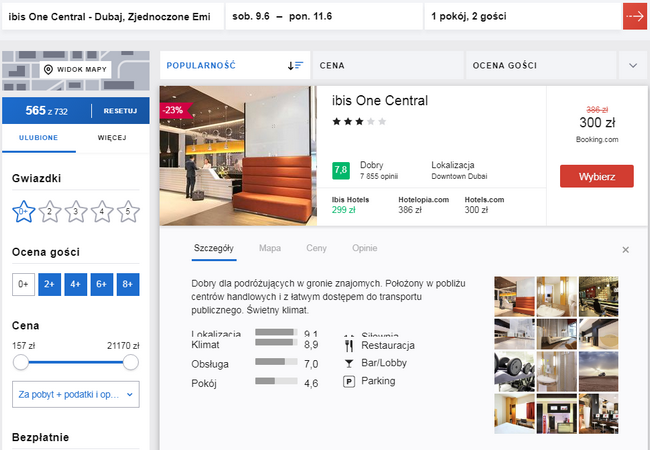Click the Resetuj filters button
The image size is (650, 450).
(x=120, y=110)
